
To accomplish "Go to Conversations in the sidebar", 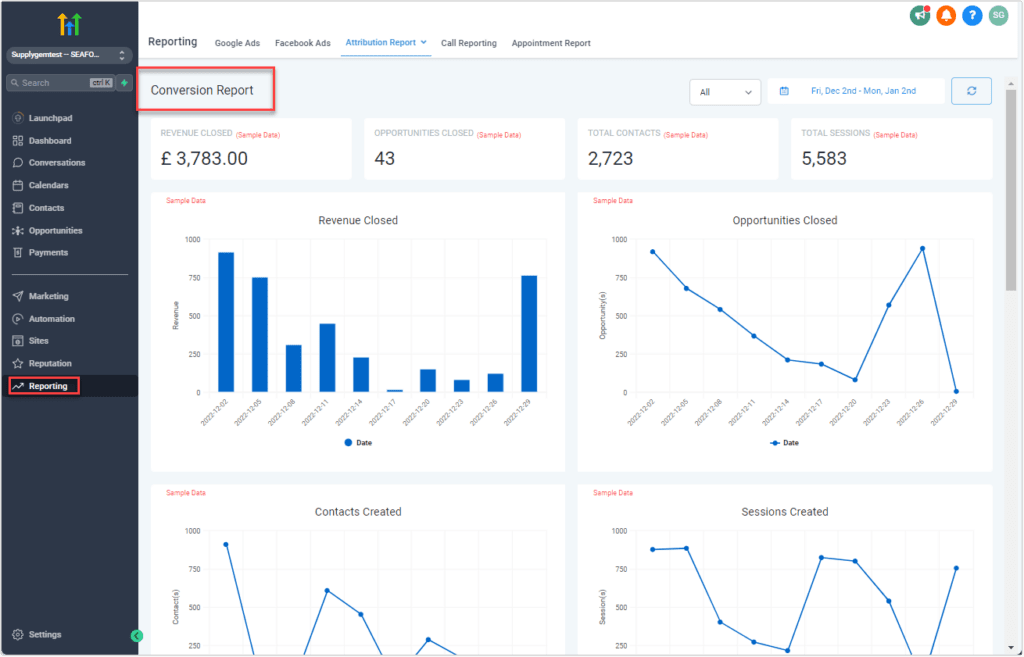I will (56, 163).
